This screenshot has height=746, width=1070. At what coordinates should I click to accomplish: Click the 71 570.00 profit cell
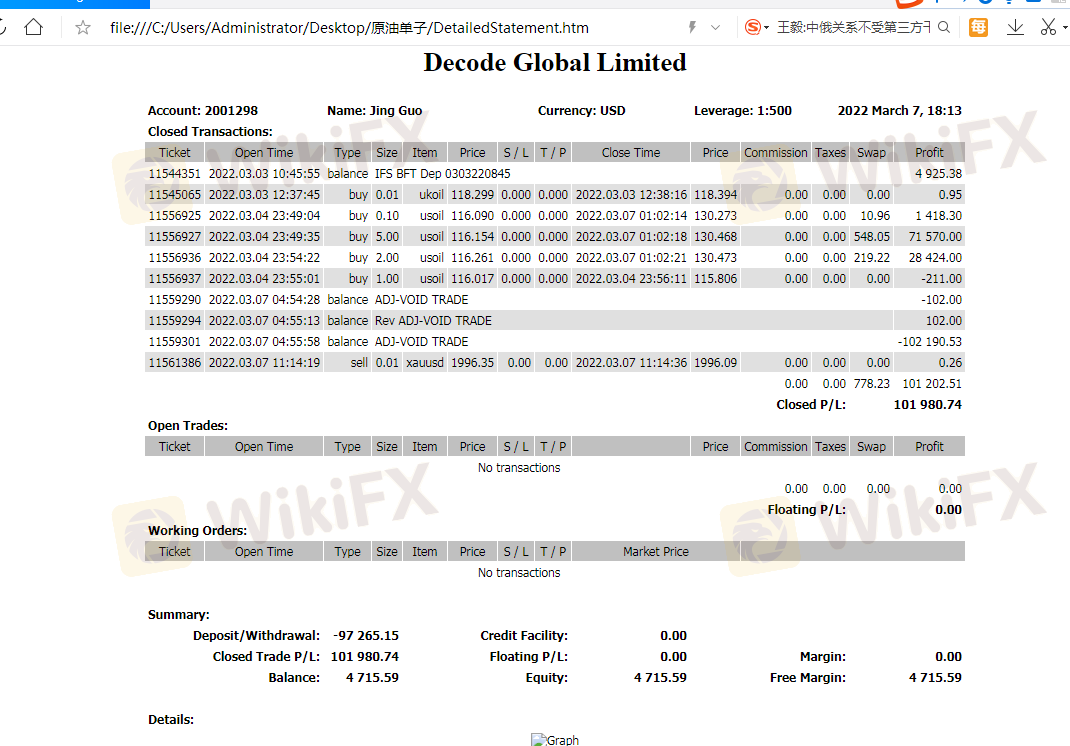(935, 237)
